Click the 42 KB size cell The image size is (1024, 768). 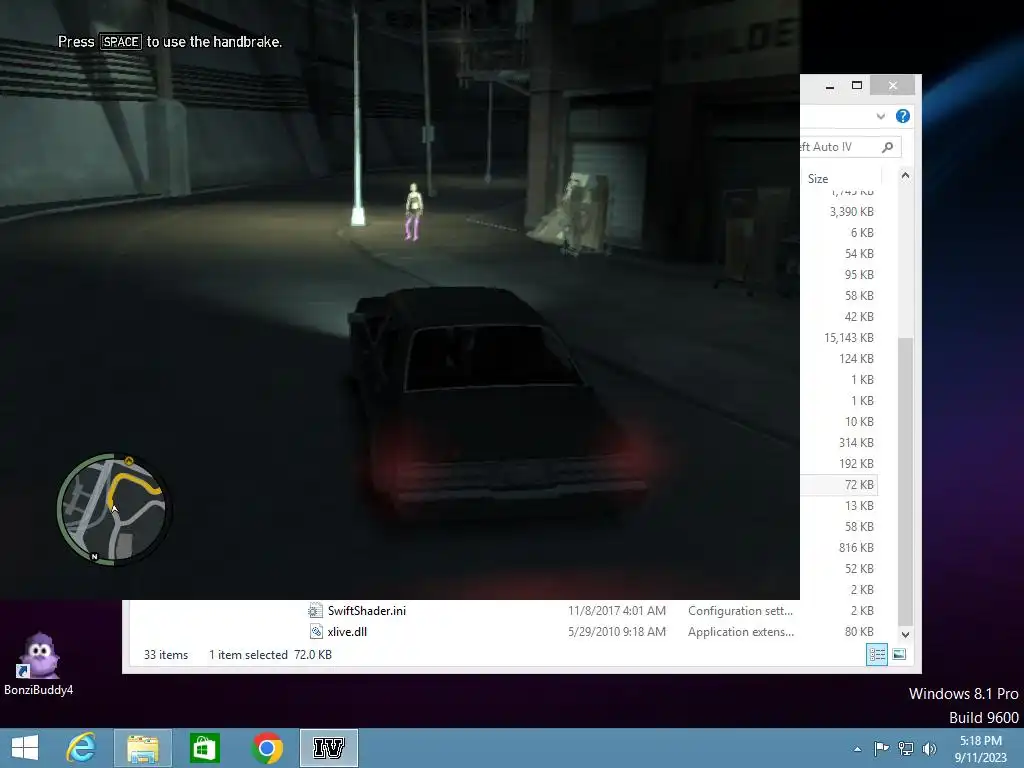point(859,317)
